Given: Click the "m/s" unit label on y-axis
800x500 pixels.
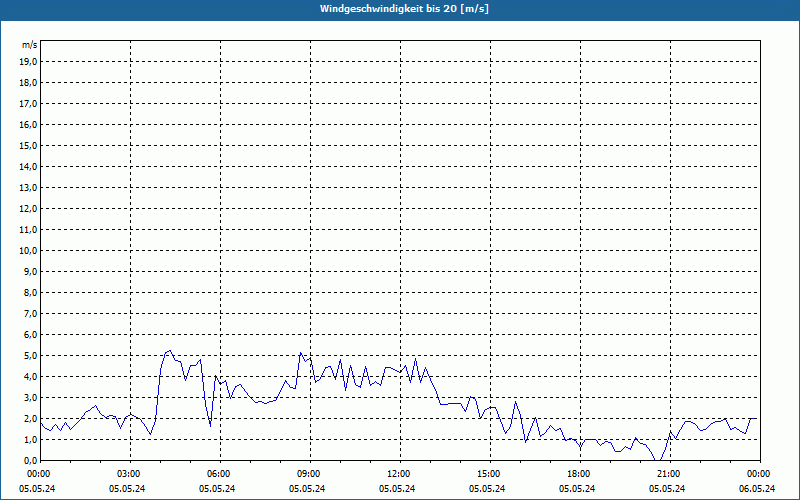Looking at the screenshot, I should tap(30, 45).
